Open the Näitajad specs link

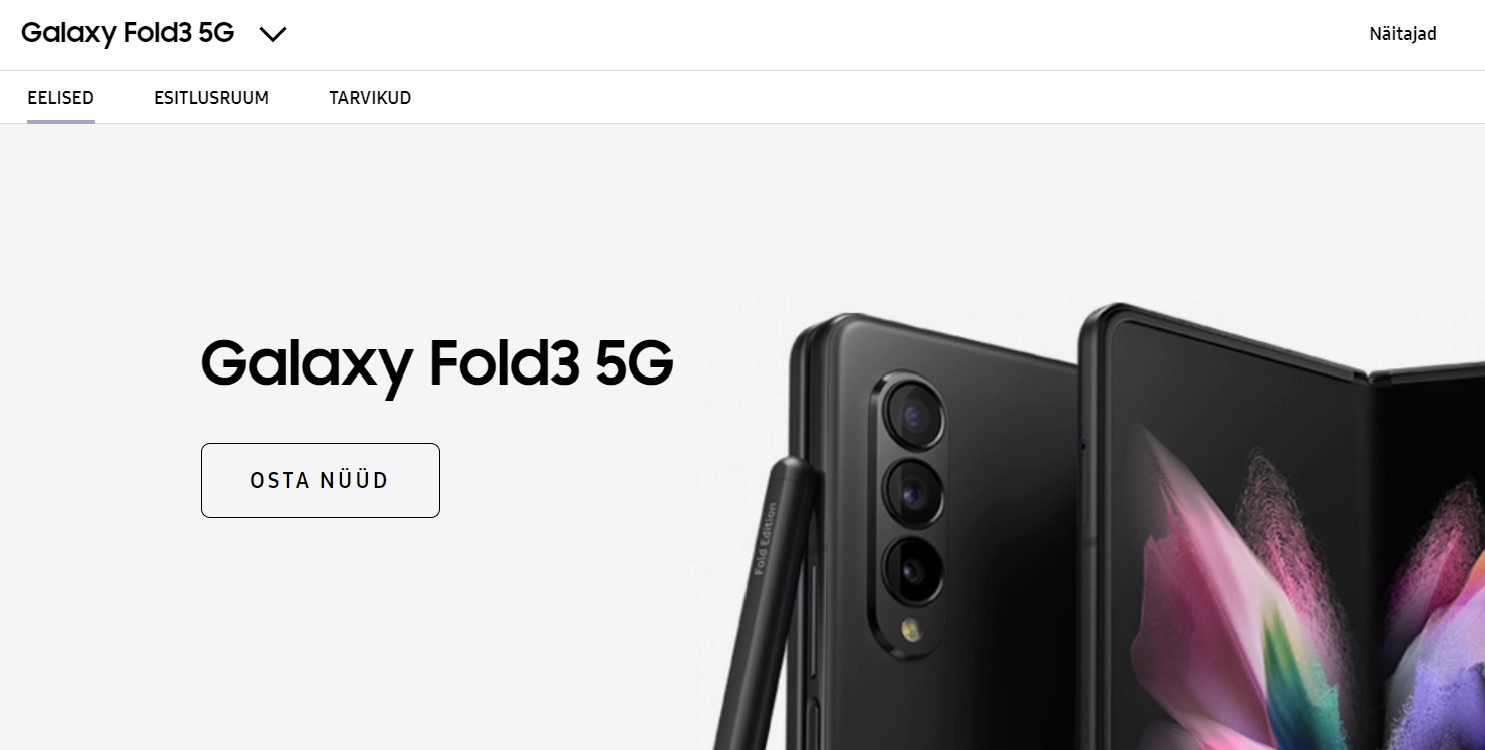(x=1403, y=34)
